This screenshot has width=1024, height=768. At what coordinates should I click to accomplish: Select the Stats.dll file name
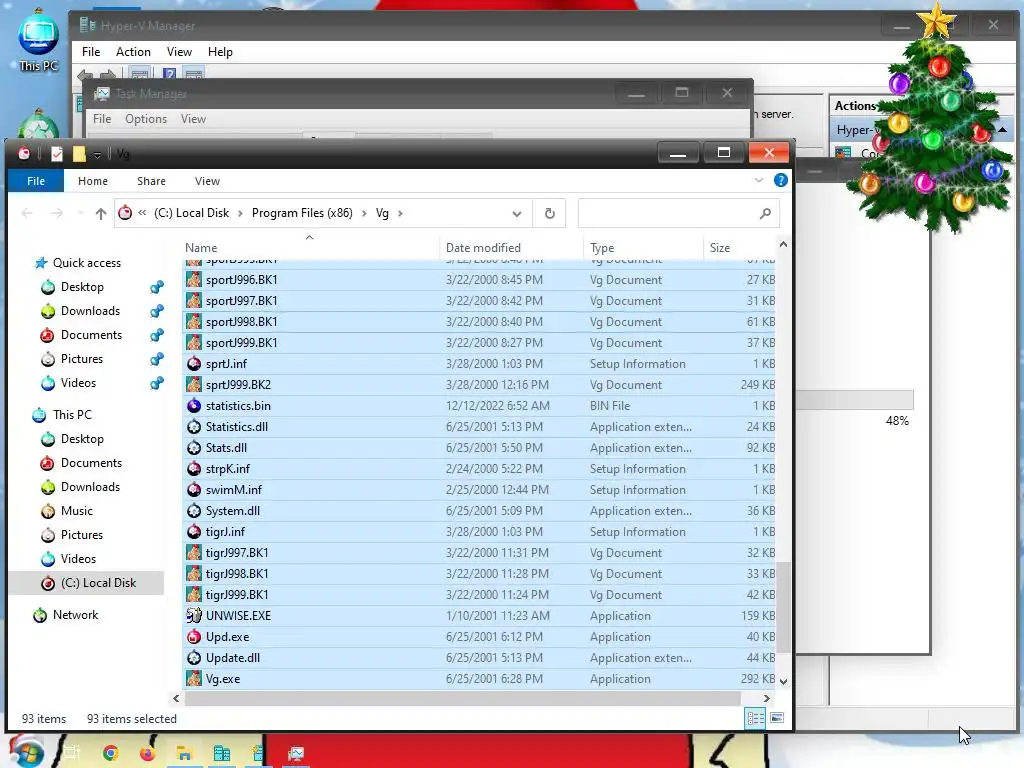coord(226,448)
